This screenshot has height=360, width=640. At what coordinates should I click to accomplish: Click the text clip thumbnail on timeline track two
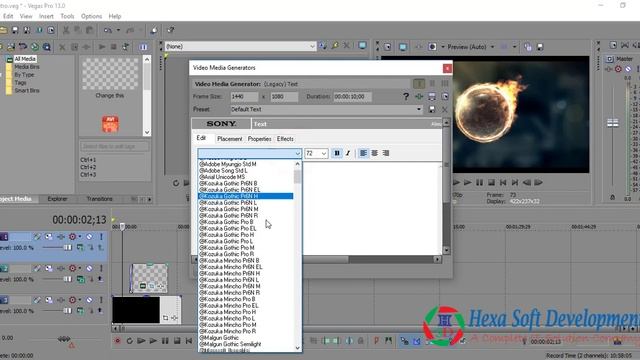149,278
